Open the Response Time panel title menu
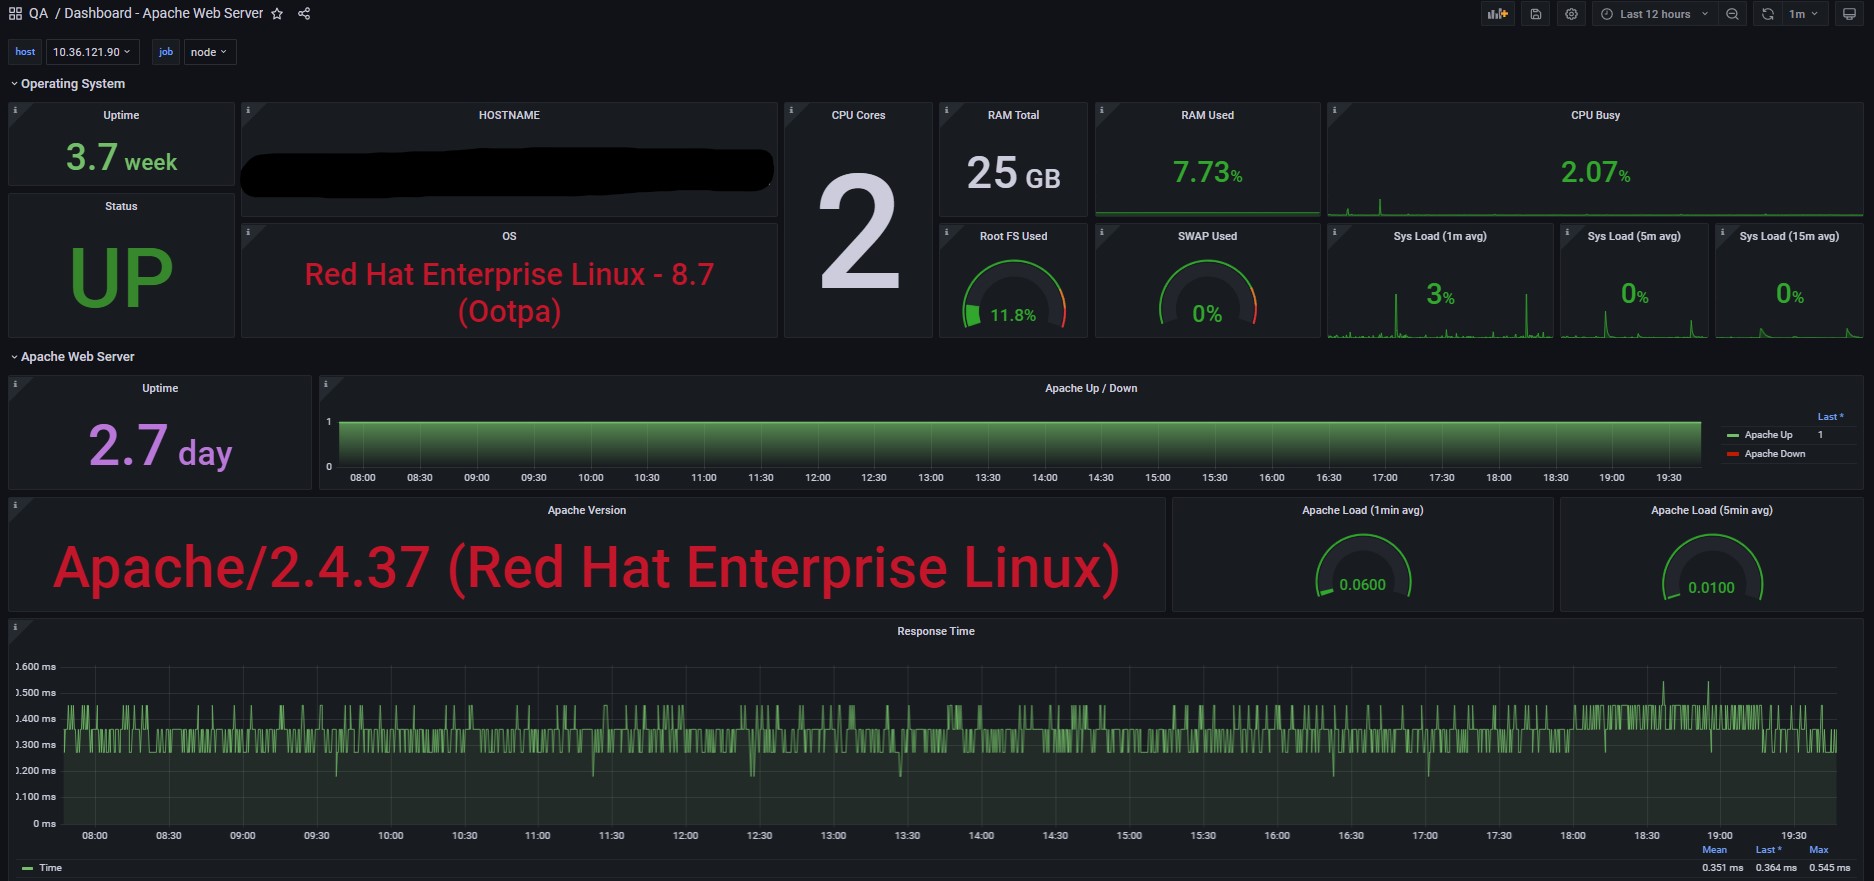This screenshot has height=881, width=1874. pos(936,631)
